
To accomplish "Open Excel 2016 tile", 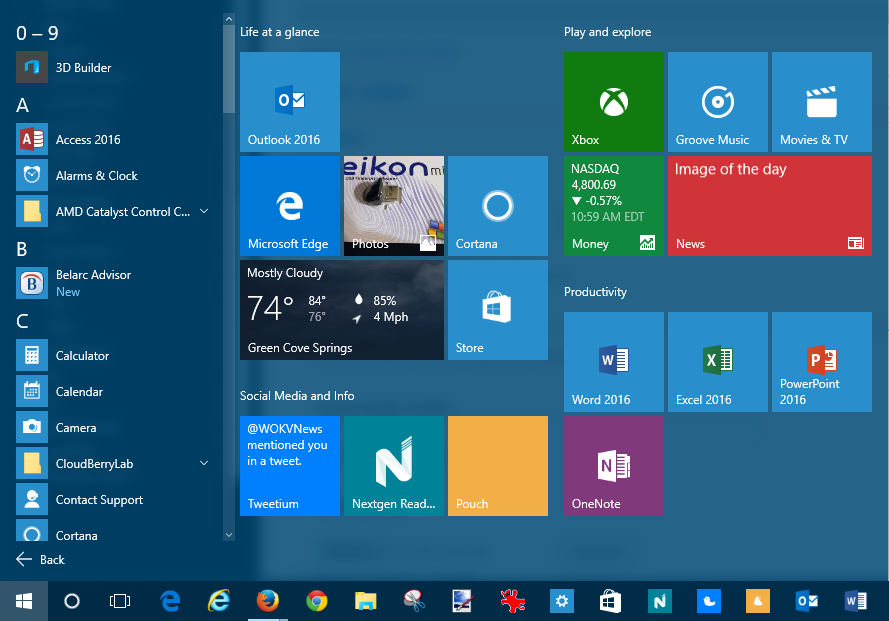I will click(x=717, y=361).
